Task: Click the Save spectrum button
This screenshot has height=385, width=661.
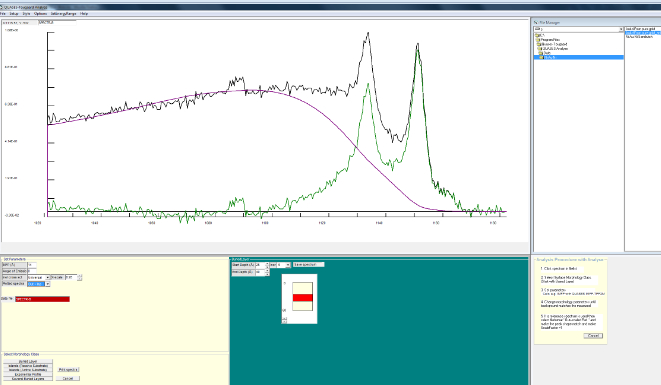Action: [309, 264]
